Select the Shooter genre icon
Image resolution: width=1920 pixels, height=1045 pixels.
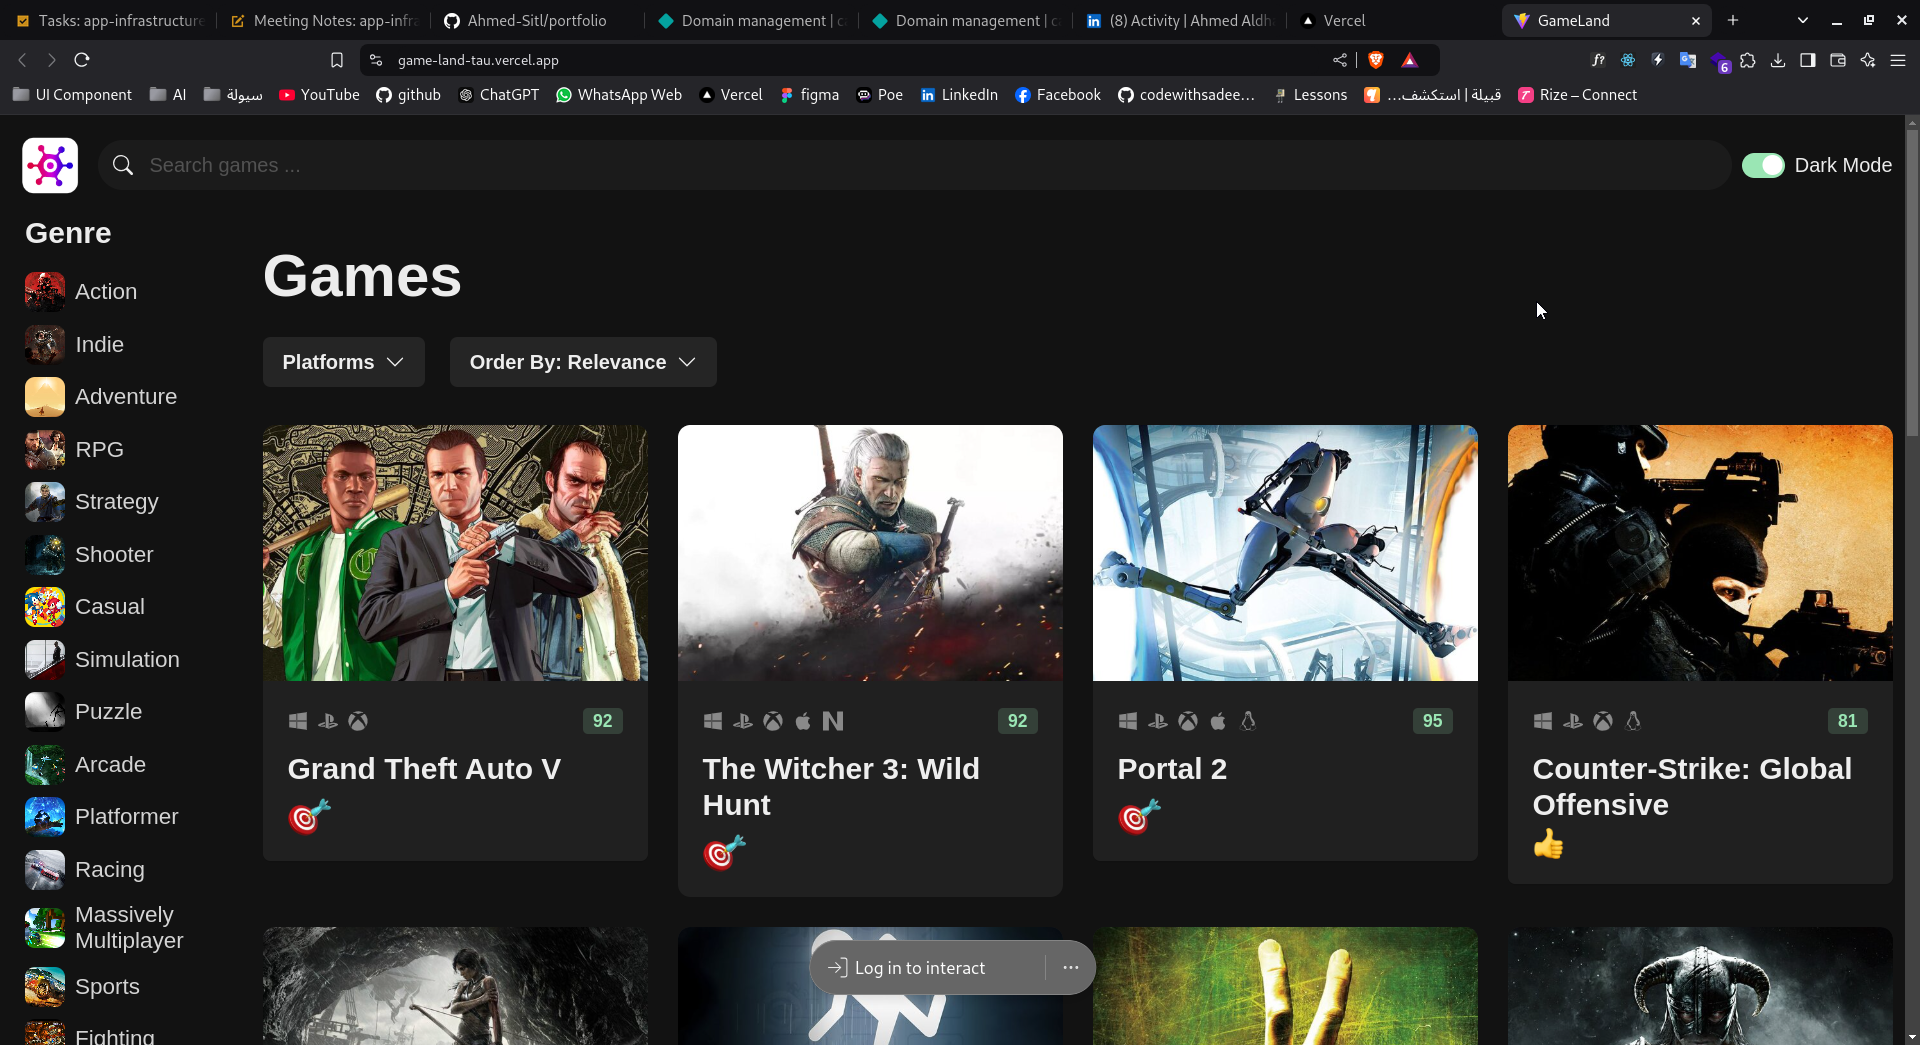point(45,555)
